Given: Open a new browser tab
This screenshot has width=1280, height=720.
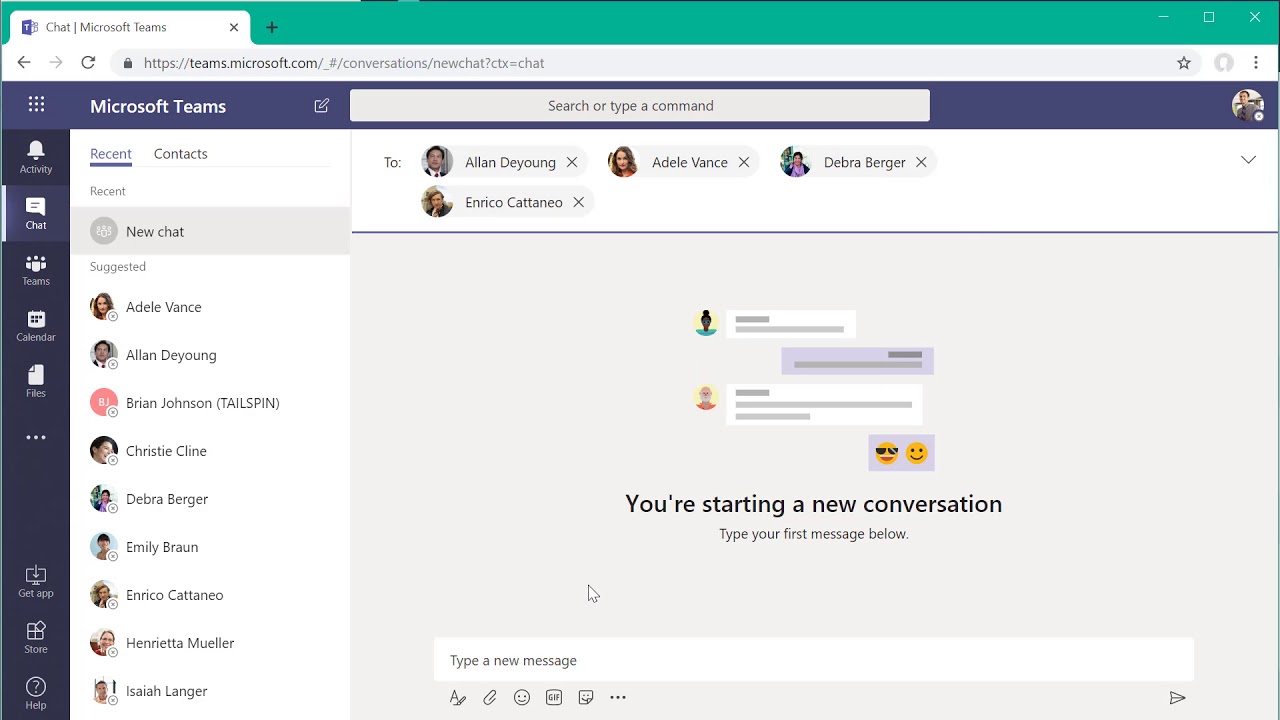Looking at the screenshot, I should click(x=272, y=28).
